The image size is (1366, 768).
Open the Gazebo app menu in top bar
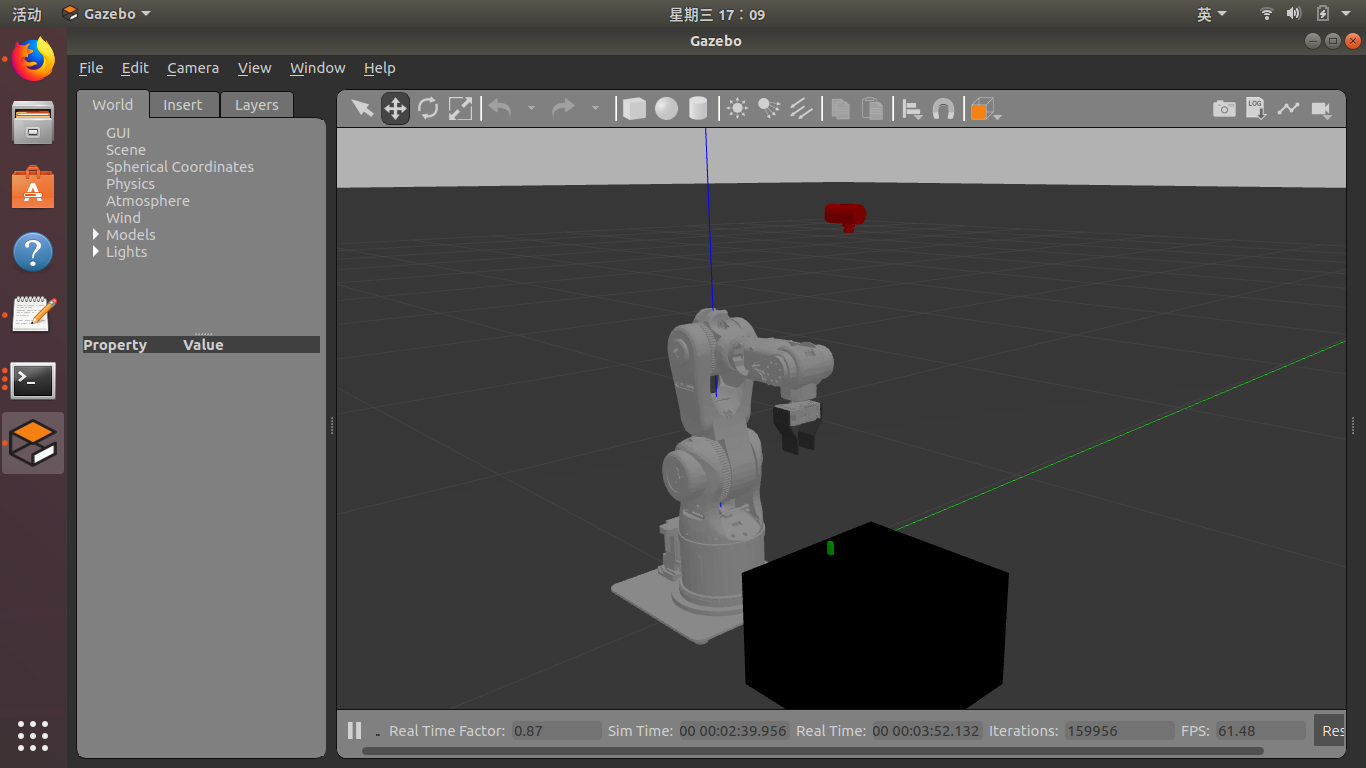coord(106,14)
